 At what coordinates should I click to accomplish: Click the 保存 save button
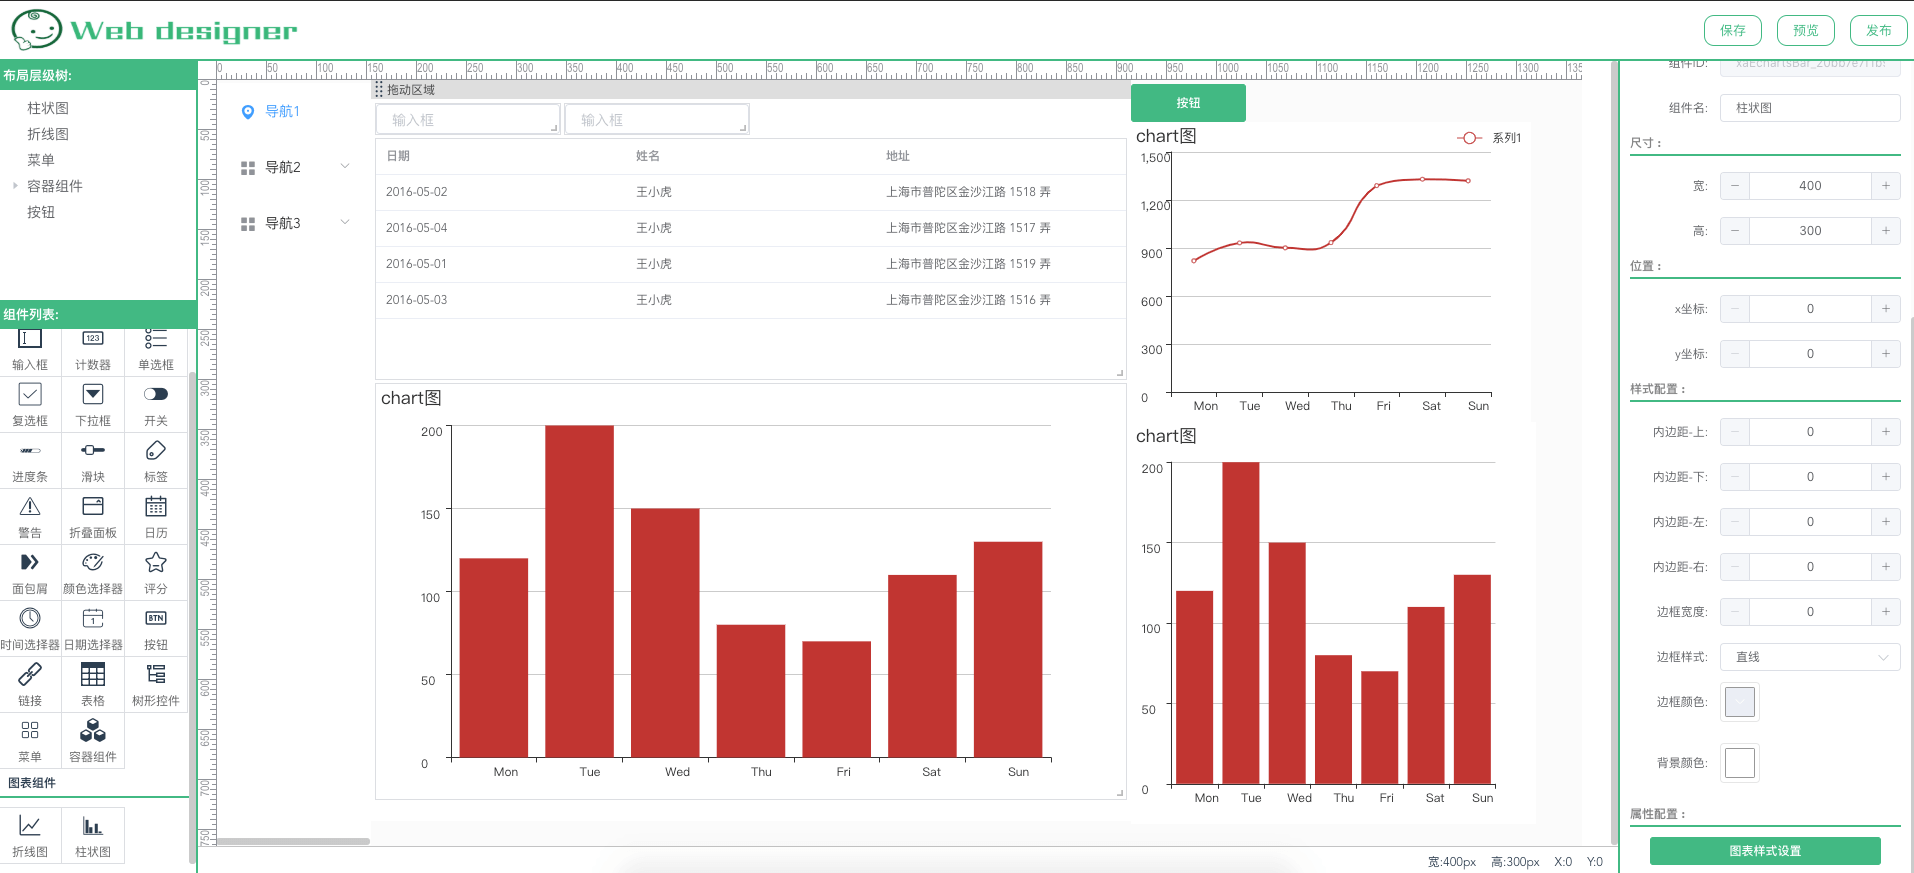pyautogui.click(x=1733, y=30)
